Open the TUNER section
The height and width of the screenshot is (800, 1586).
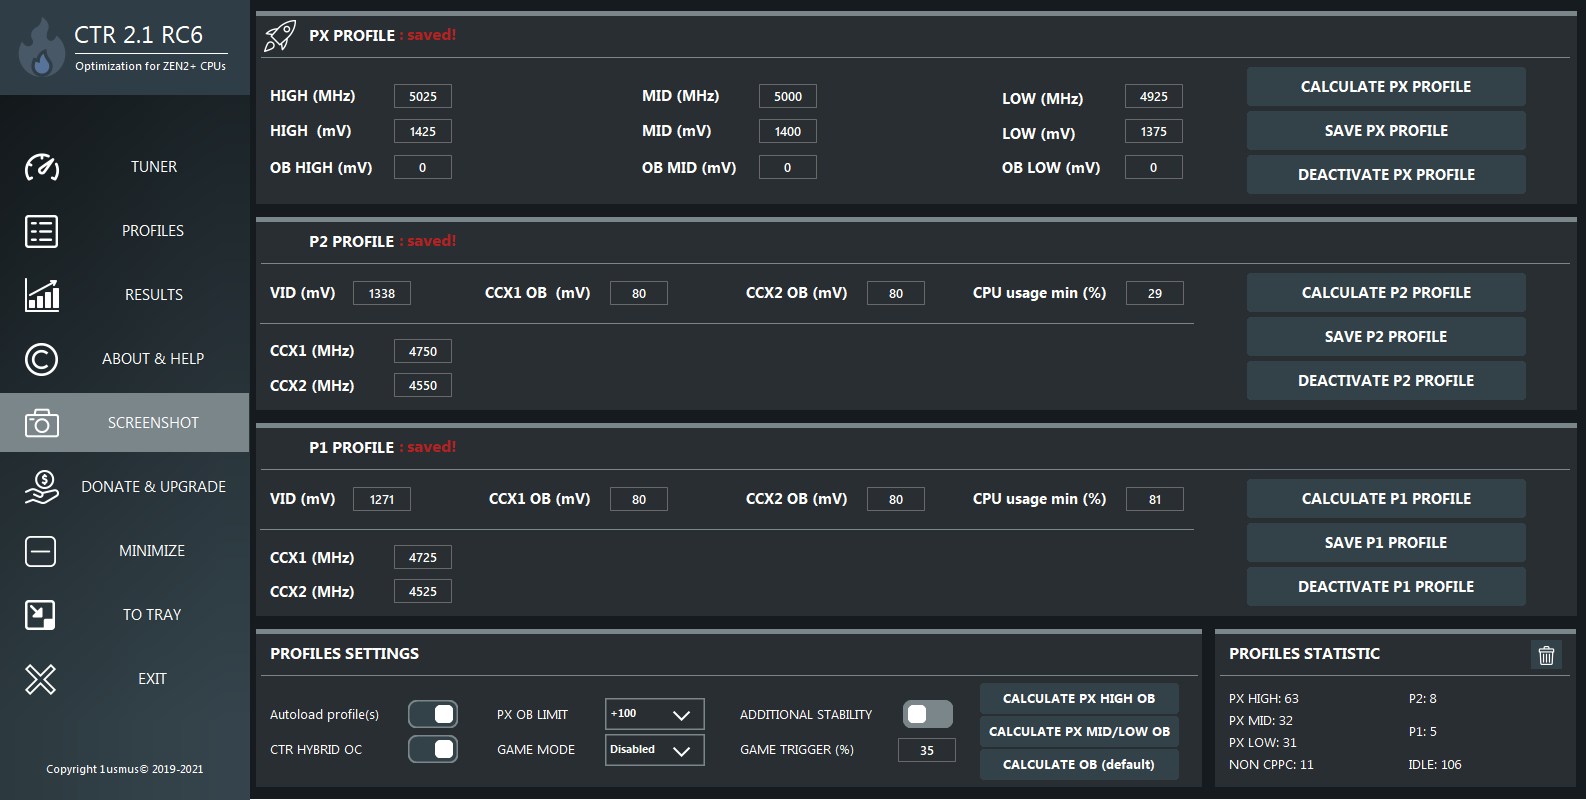153,167
